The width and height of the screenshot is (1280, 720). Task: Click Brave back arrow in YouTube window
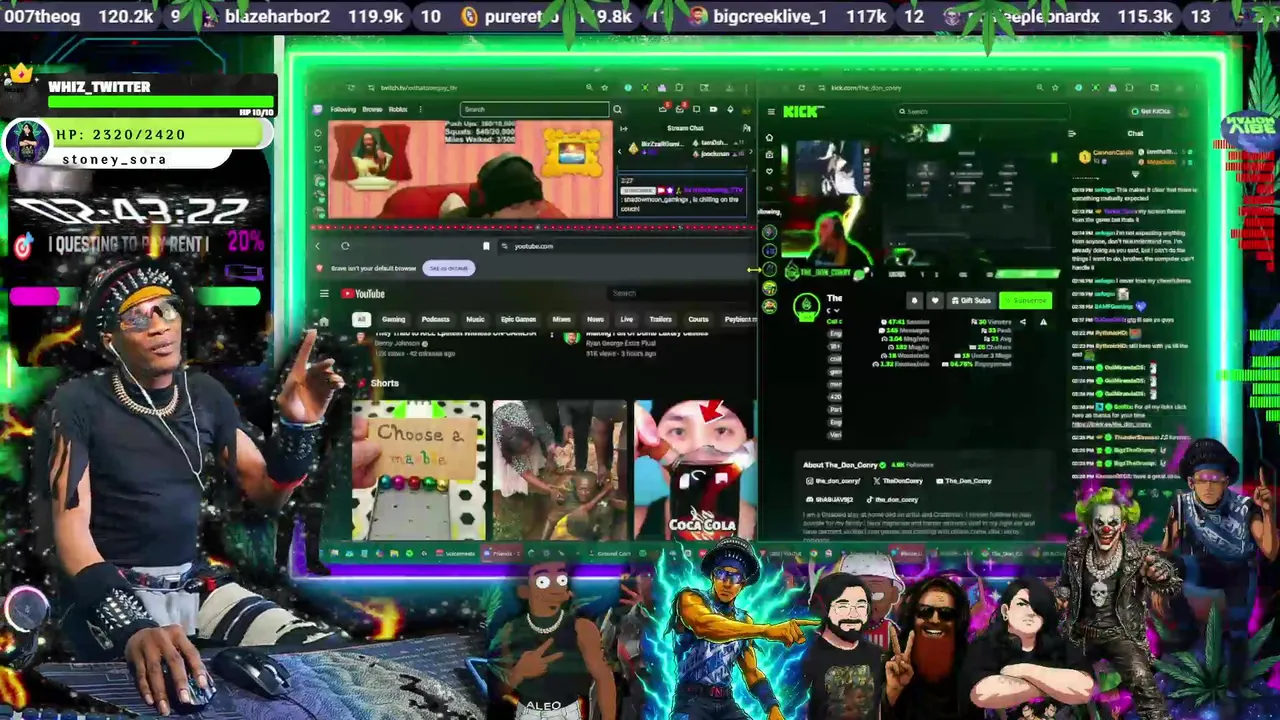[x=317, y=246]
